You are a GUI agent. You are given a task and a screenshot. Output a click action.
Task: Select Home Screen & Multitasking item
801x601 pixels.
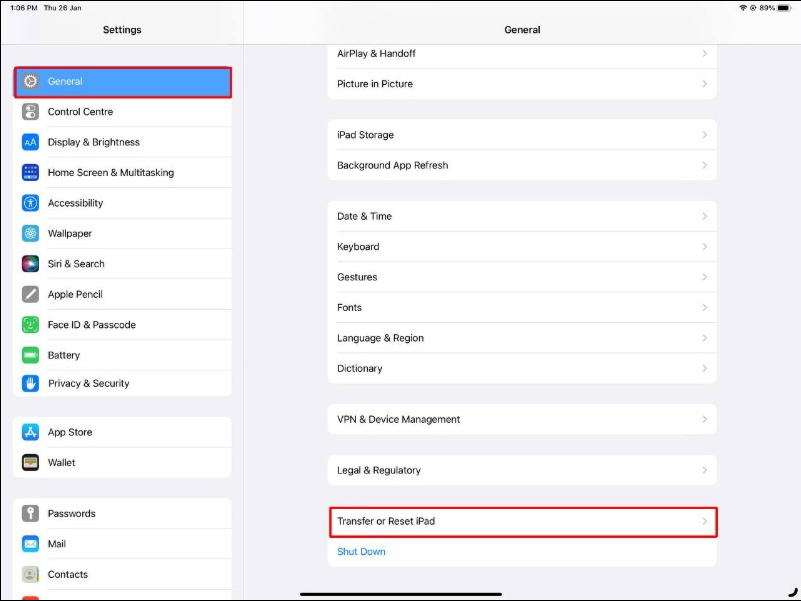[110, 173]
